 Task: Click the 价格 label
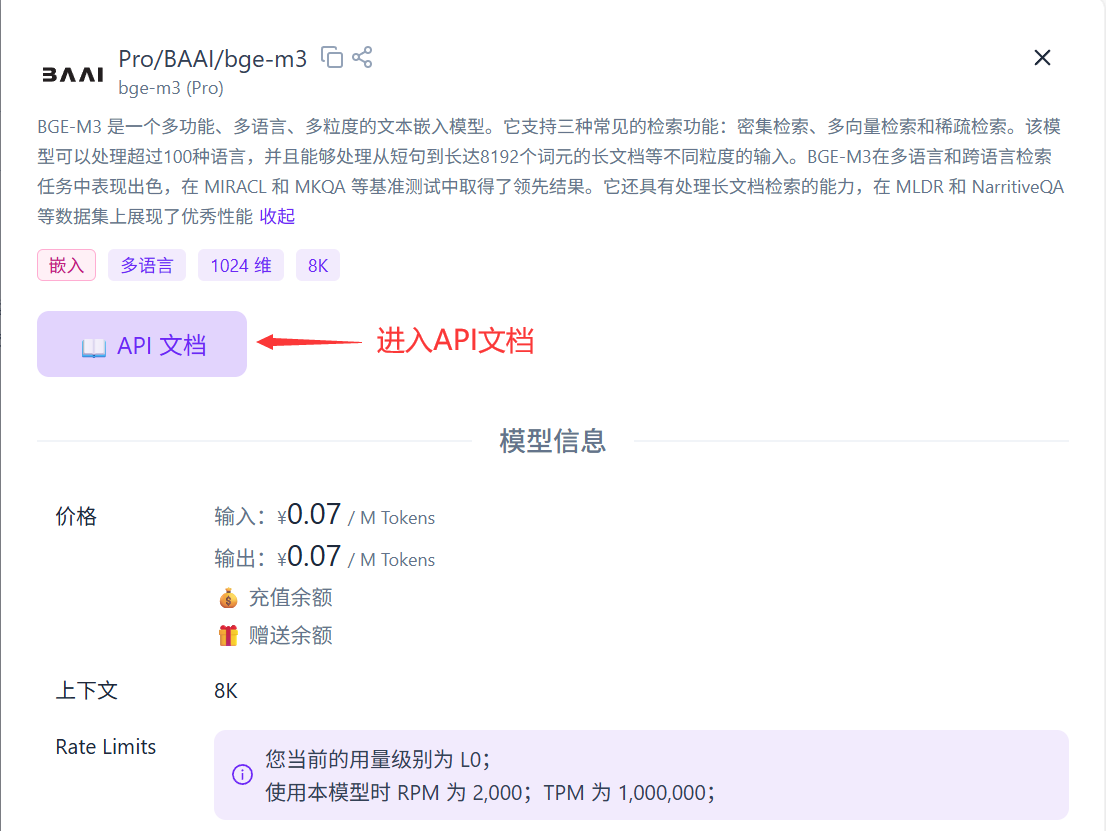76,516
